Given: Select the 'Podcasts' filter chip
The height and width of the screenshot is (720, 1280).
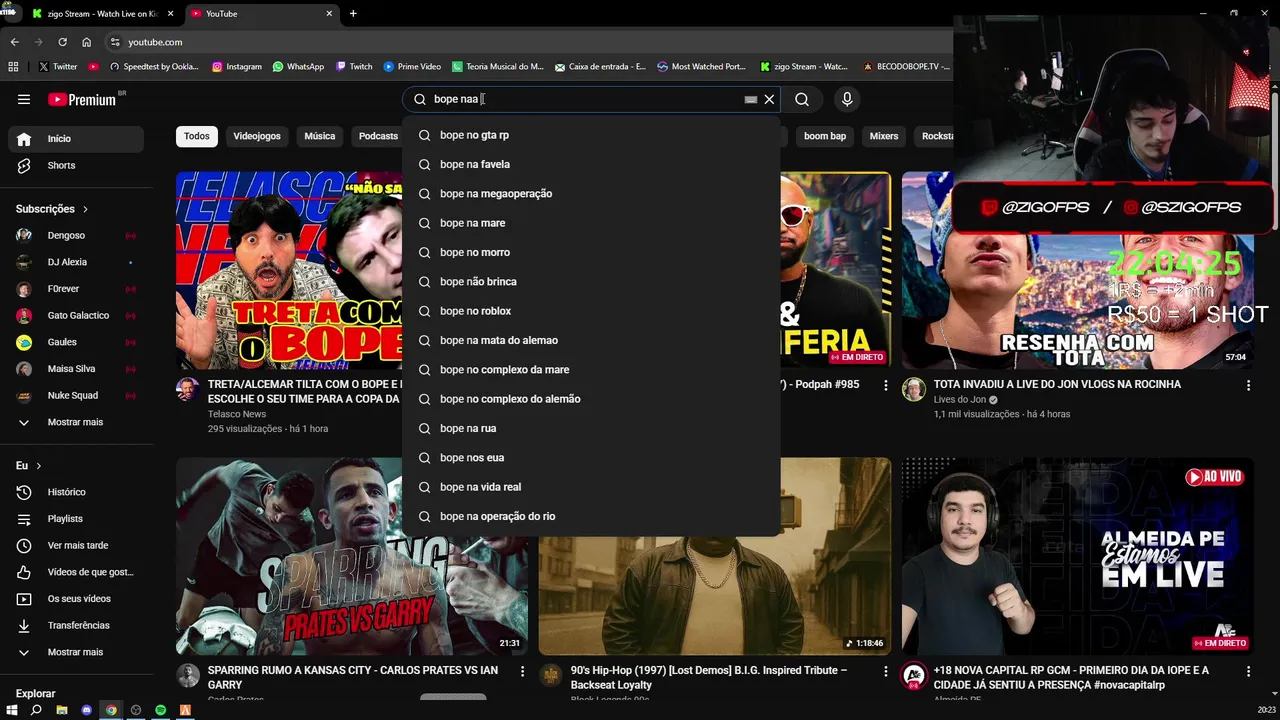Looking at the screenshot, I should tap(378, 136).
